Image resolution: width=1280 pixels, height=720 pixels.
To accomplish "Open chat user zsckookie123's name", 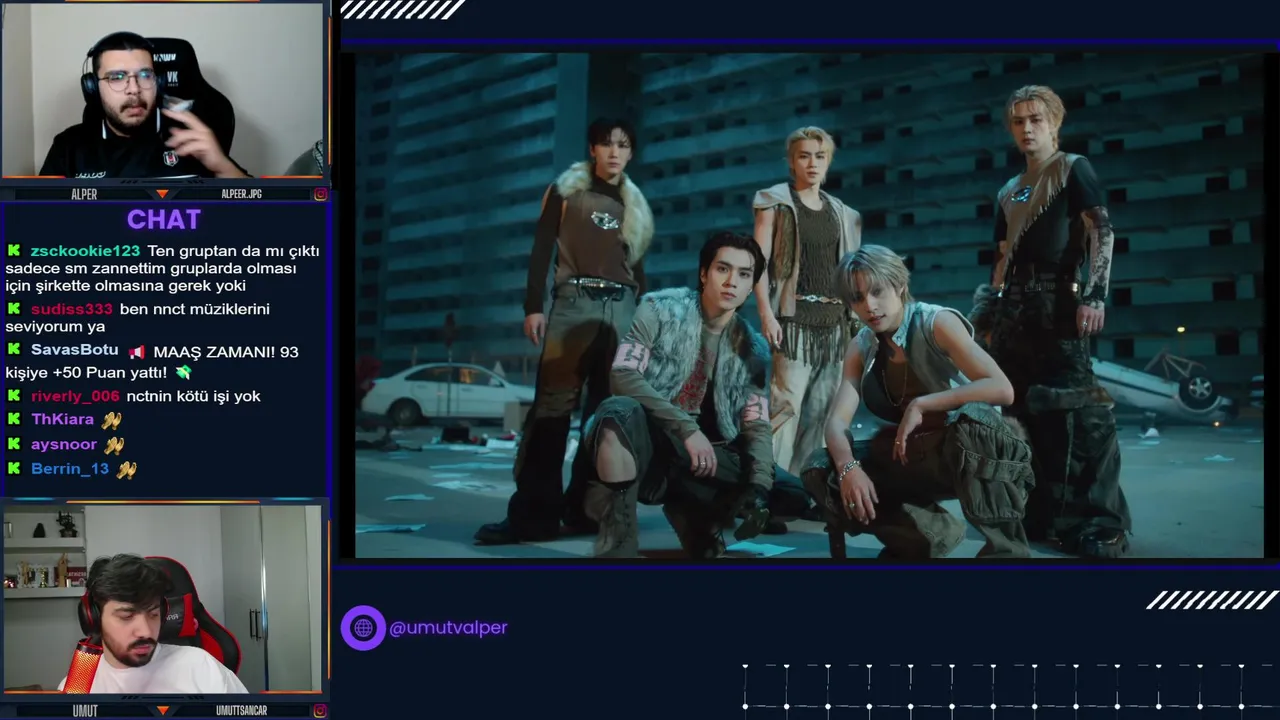I will pyautogui.click(x=85, y=251).
